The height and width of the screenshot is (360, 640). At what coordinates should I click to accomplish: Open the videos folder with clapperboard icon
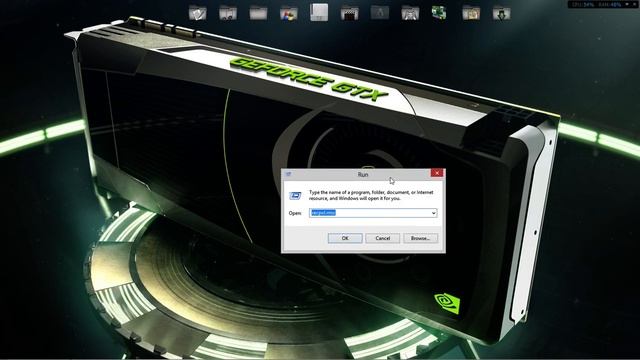(x=349, y=13)
